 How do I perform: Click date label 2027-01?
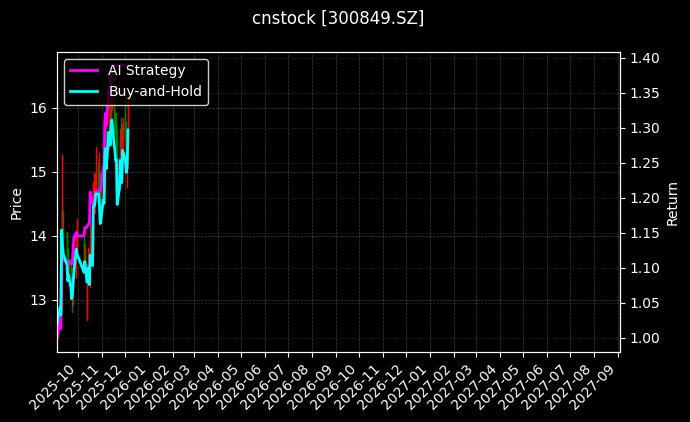coord(406,386)
